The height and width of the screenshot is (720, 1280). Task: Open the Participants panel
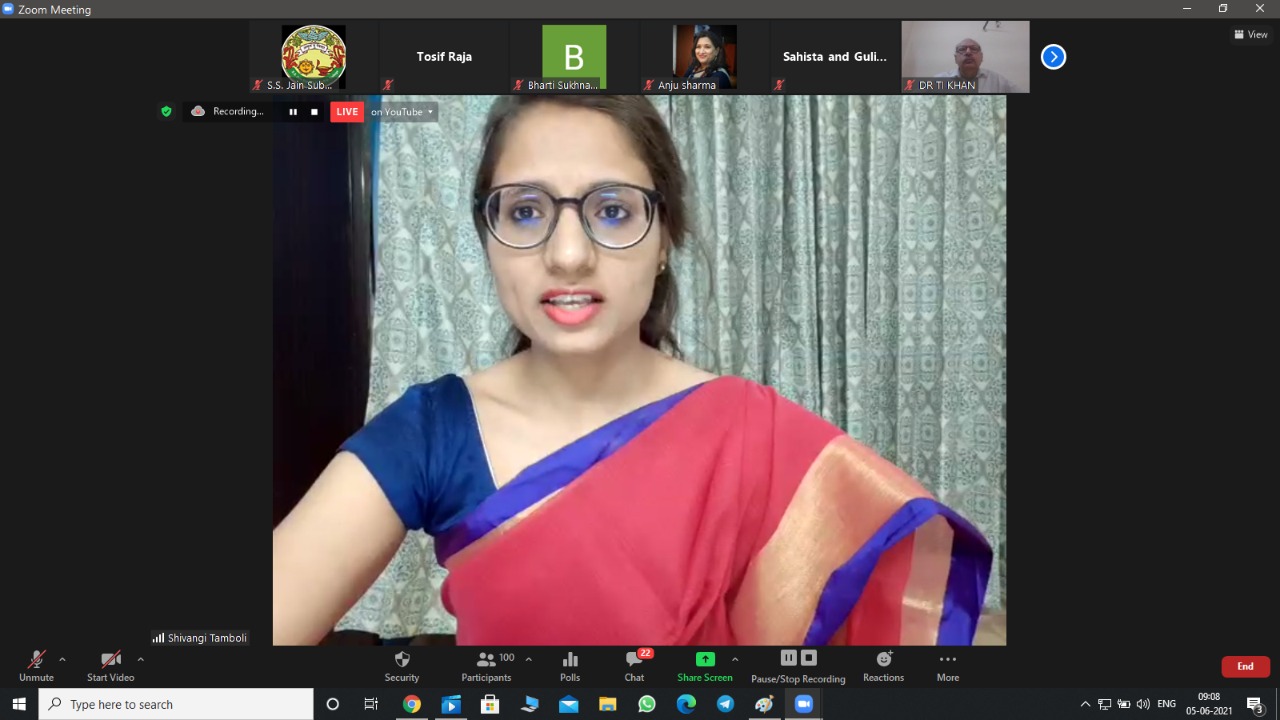pyautogui.click(x=486, y=666)
